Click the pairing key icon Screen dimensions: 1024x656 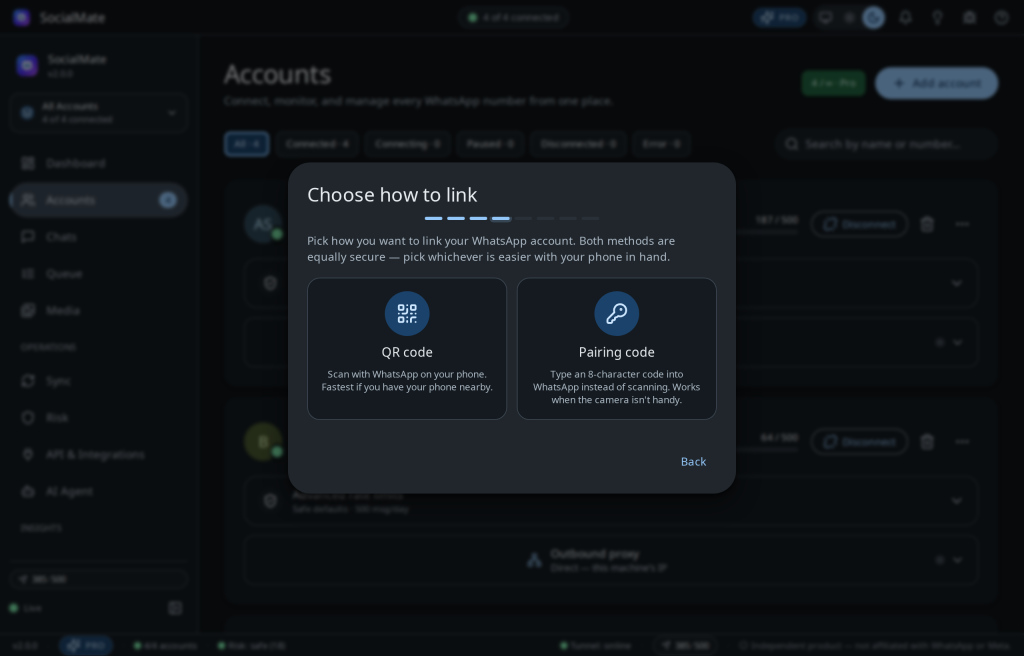[616, 314]
